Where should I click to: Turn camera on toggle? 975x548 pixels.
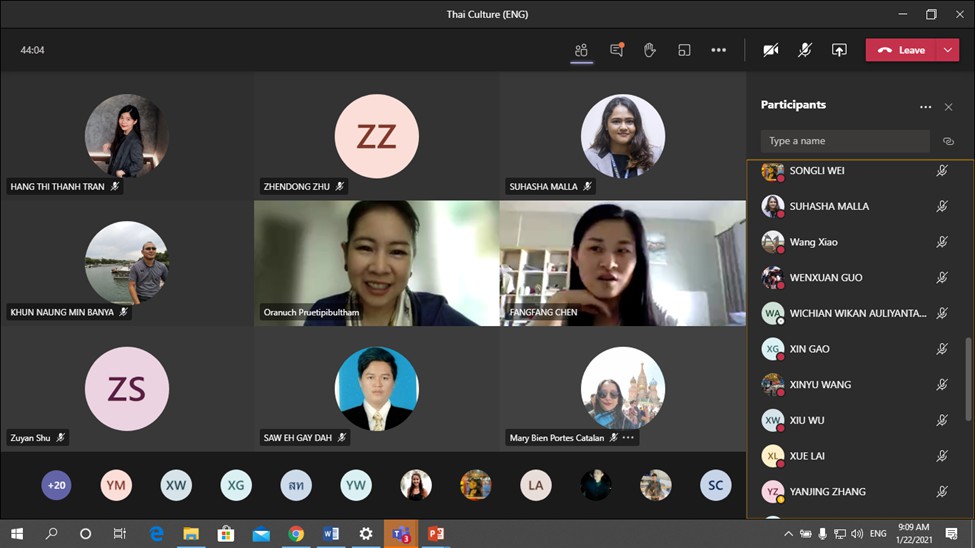(x=771, y=50)
